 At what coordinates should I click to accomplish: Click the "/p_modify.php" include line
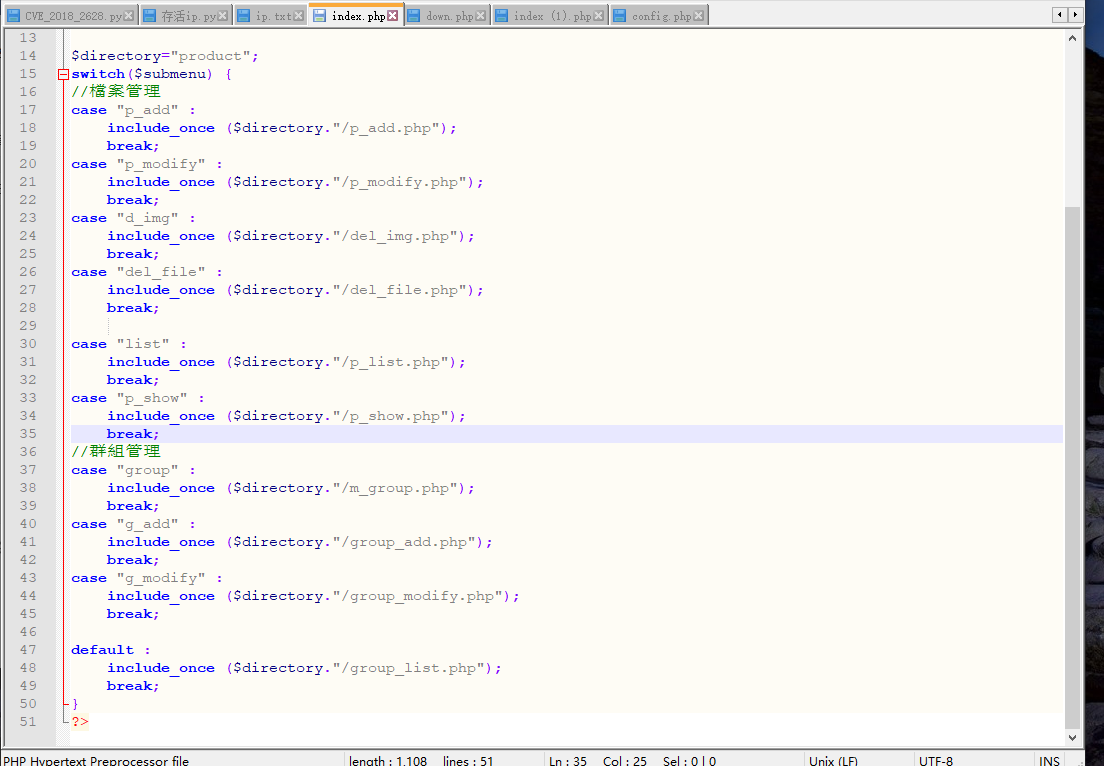[295, 182]
